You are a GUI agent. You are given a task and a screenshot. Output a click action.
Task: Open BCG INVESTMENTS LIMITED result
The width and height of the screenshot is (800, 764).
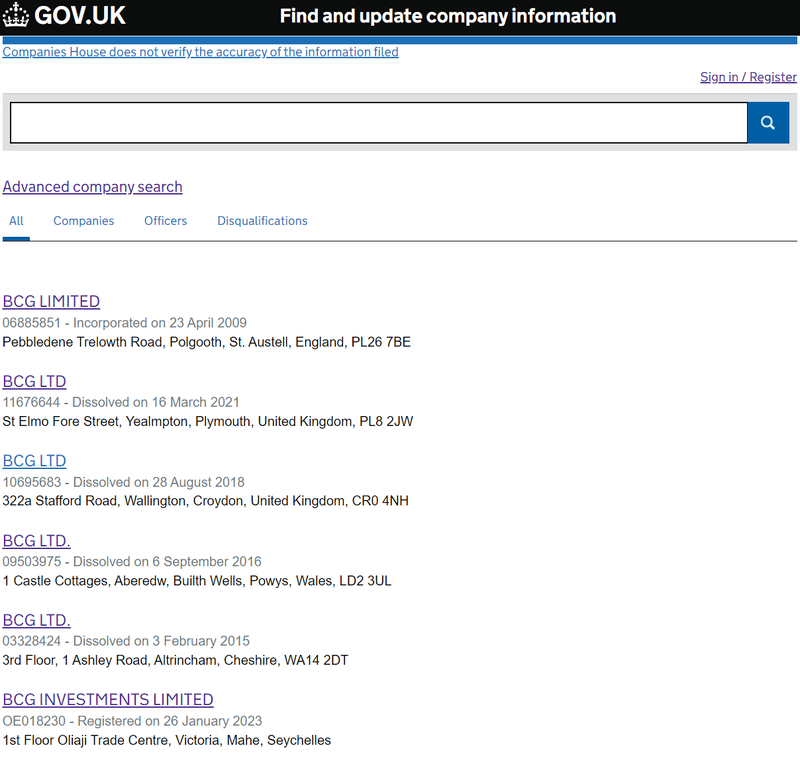[108, 700]
